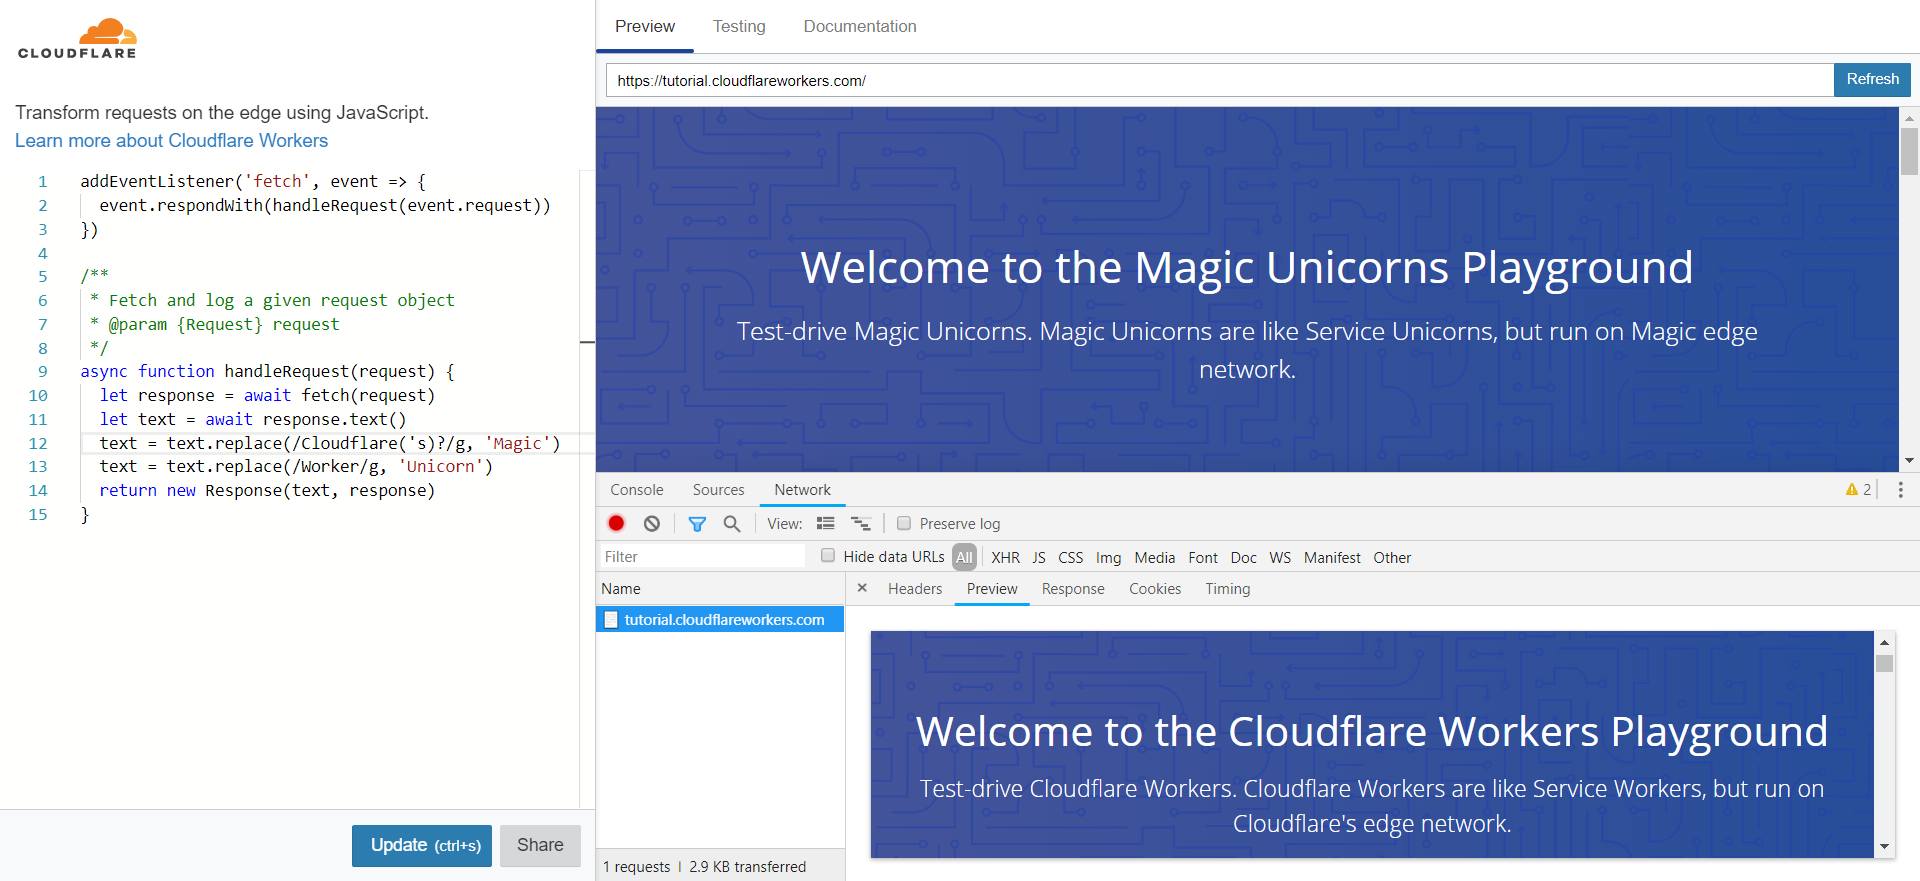This screenshot has width=1920, height=881.
Task: Click the response preview scroll-down arrow
Action: tap(1884, 847)
